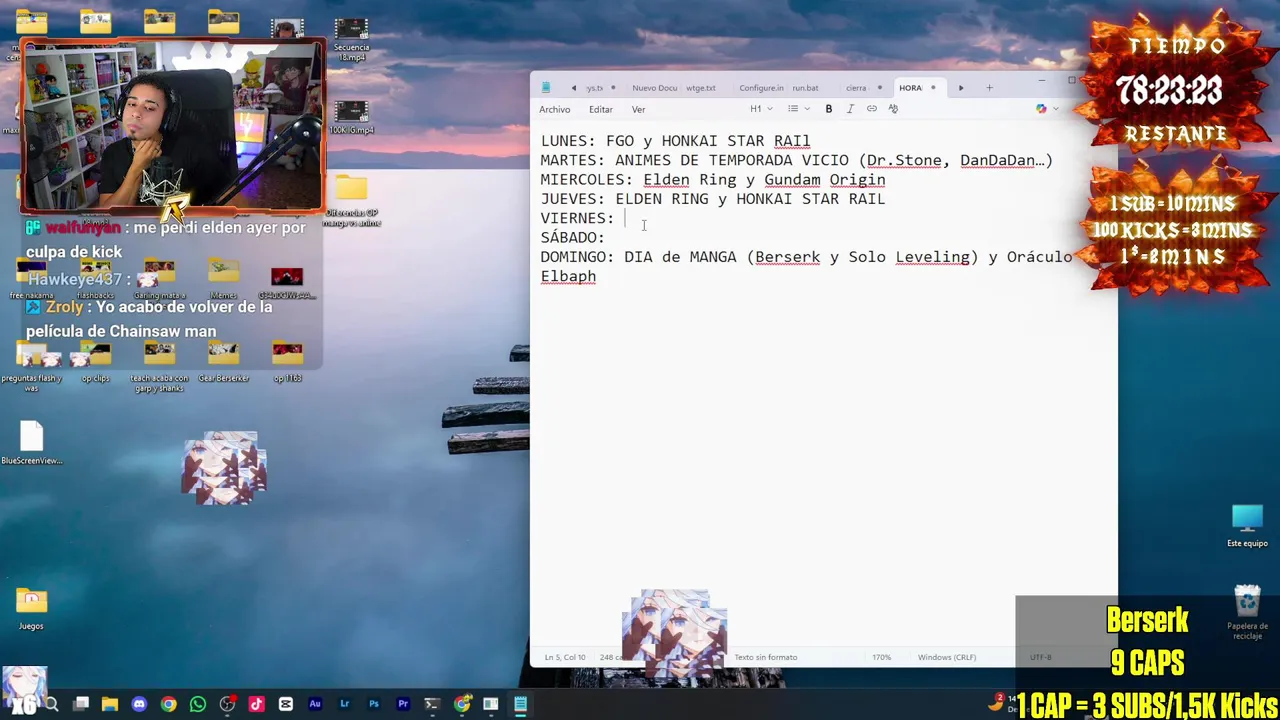
Task: Open Adobe Audition from taskbar
Action: [315, 704]
